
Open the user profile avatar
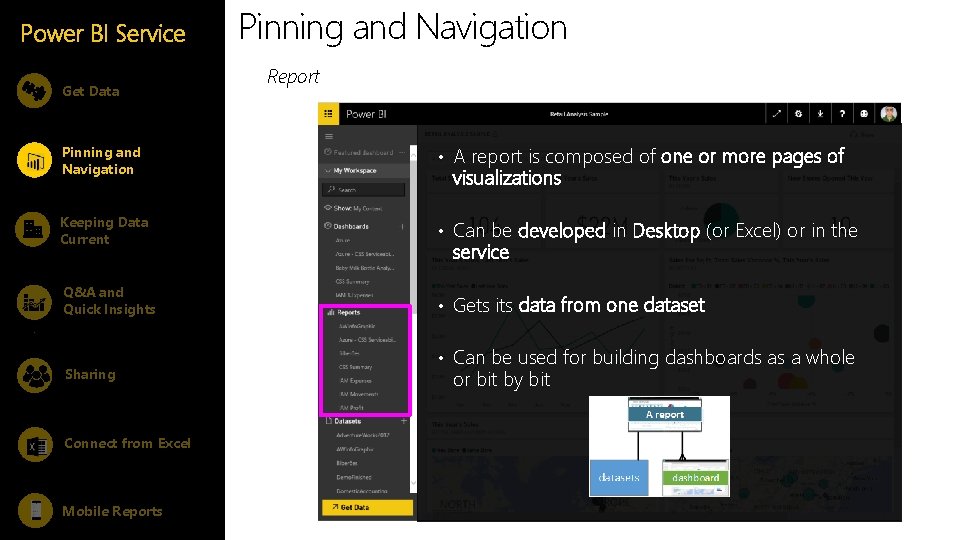[888, 114]
